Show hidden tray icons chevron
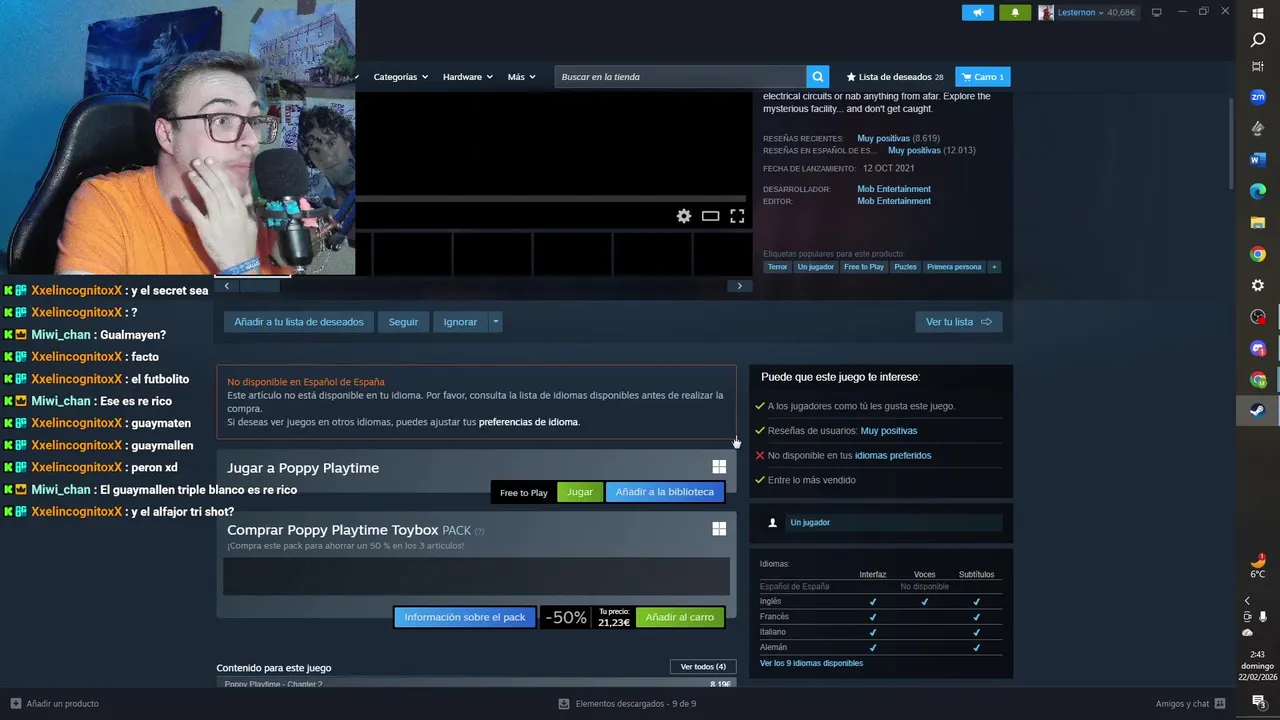1280x720 pixels. tap(1247, 601)
